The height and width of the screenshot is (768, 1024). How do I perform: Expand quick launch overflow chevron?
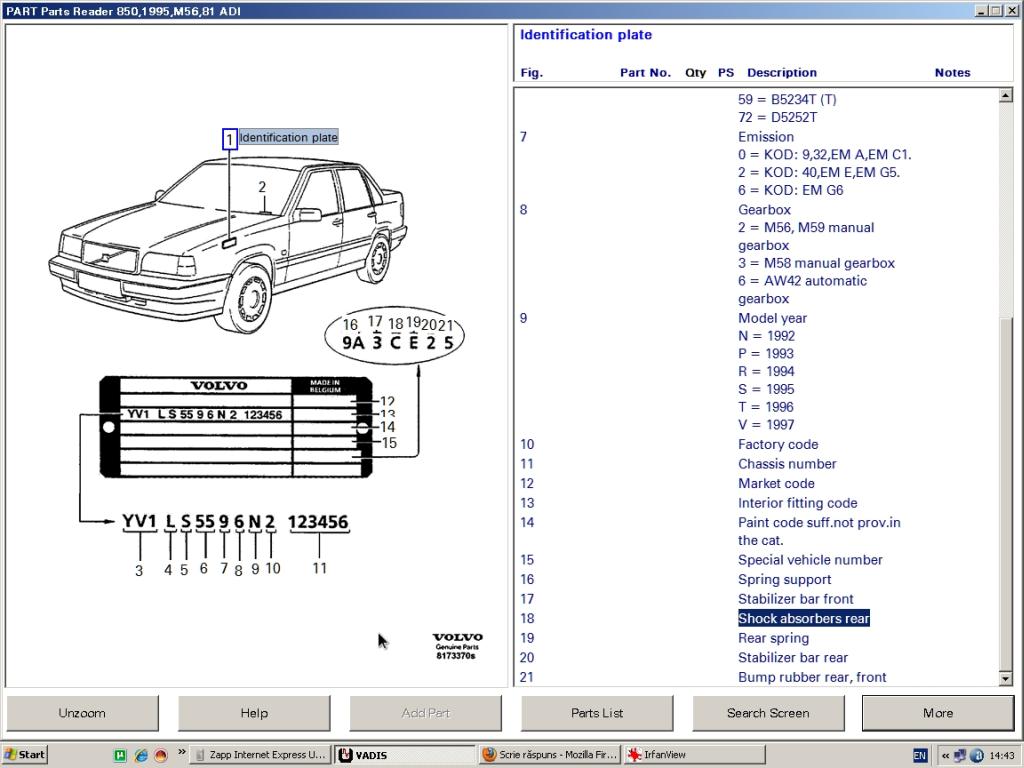pos(182,752)
